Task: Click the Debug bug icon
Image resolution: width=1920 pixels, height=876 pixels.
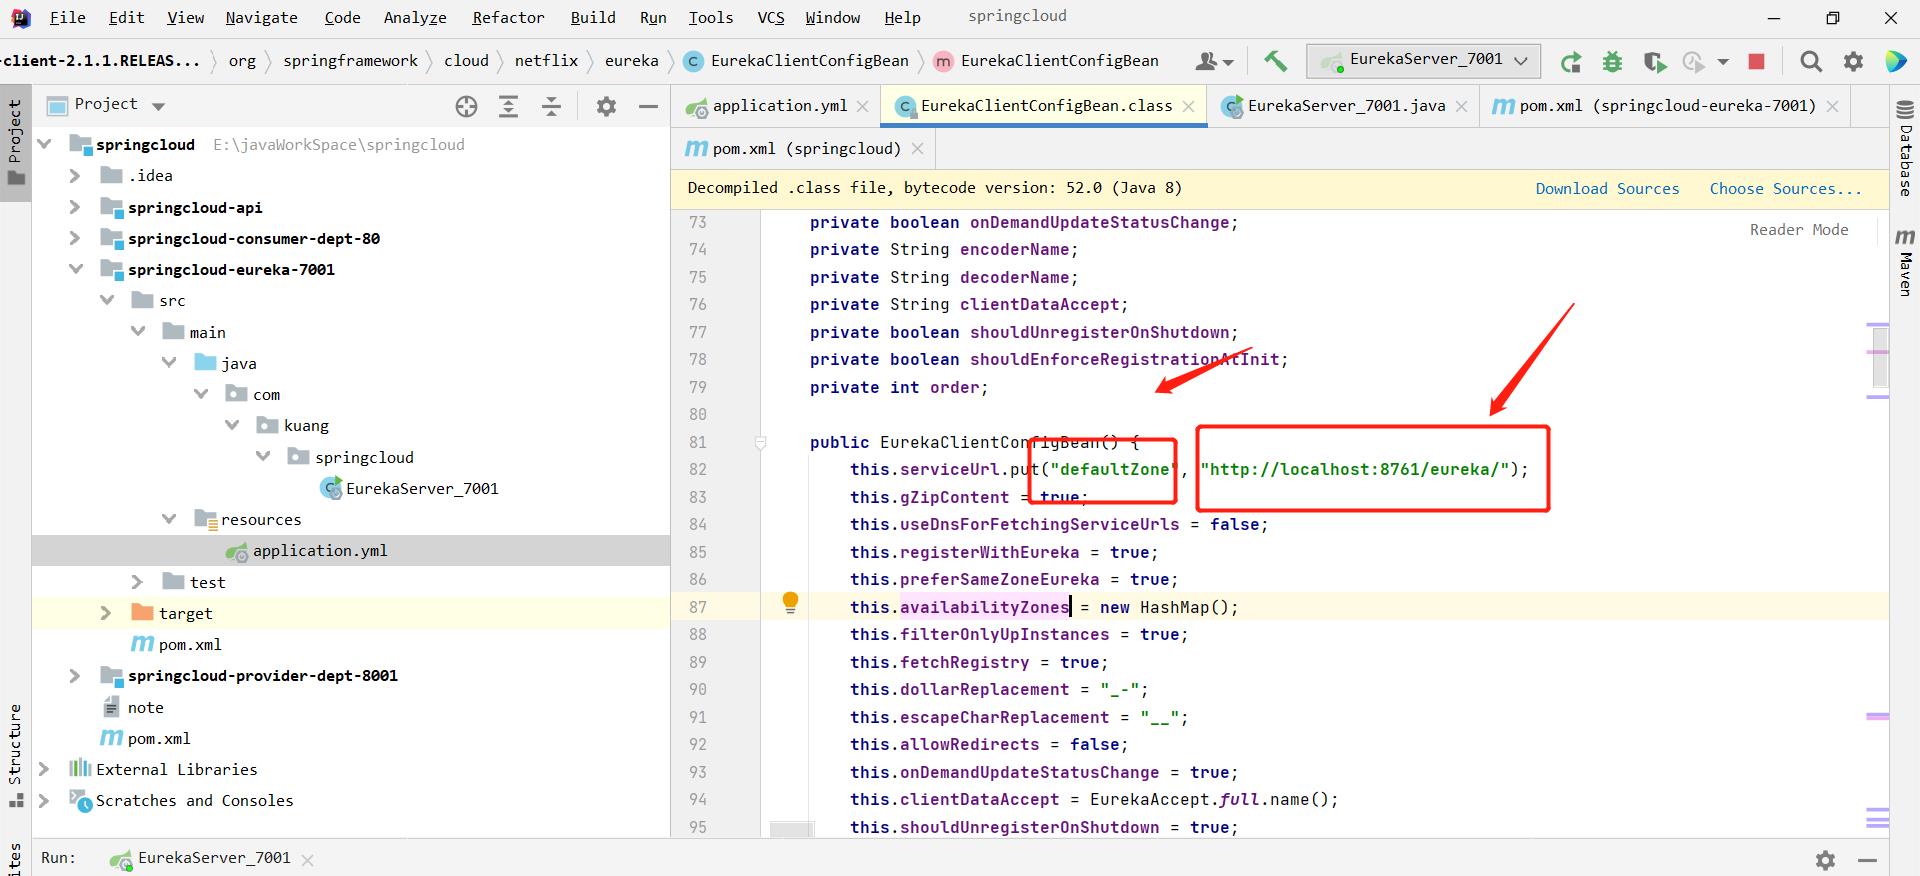Action: [x=1612, y=62]
